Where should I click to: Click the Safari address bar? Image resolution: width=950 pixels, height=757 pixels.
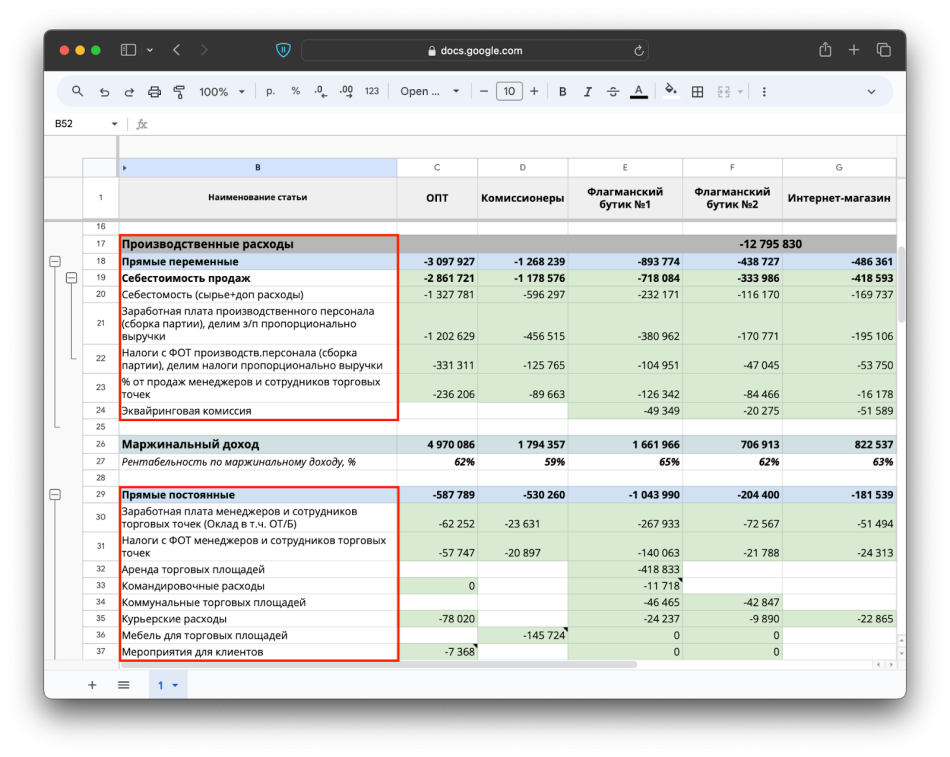474,50
